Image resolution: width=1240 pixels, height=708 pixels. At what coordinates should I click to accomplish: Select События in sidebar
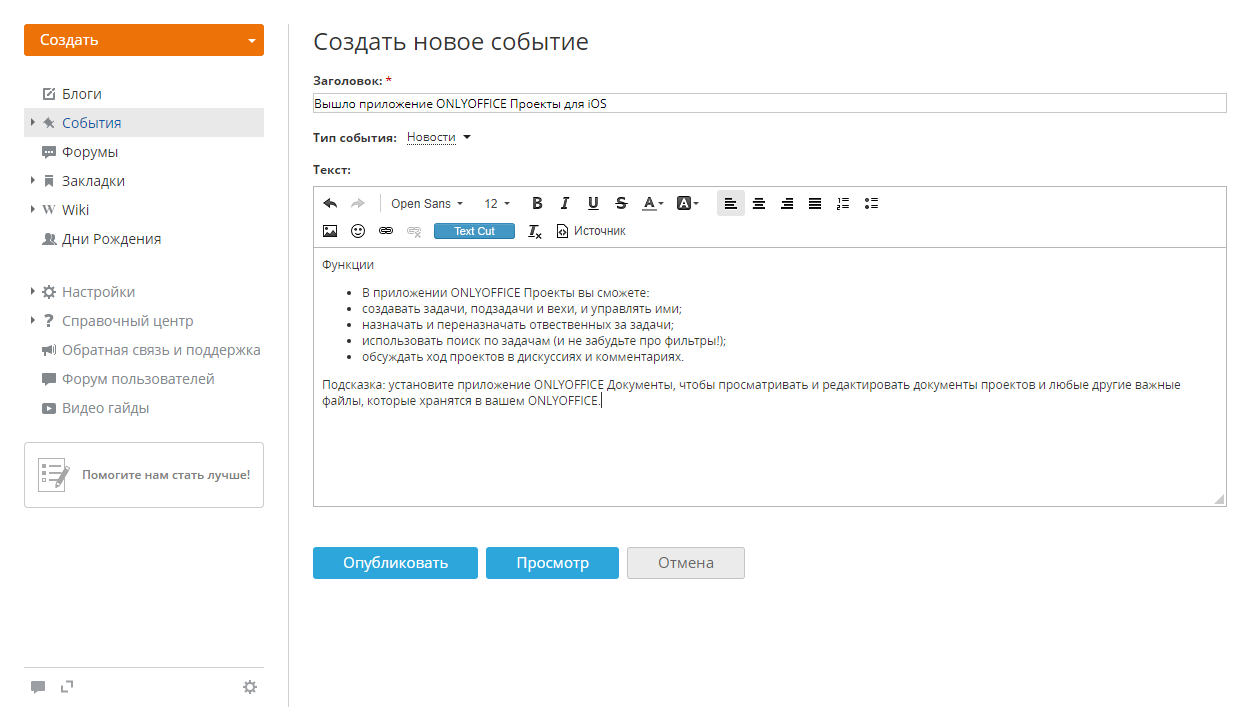click(x=91, y=123)
